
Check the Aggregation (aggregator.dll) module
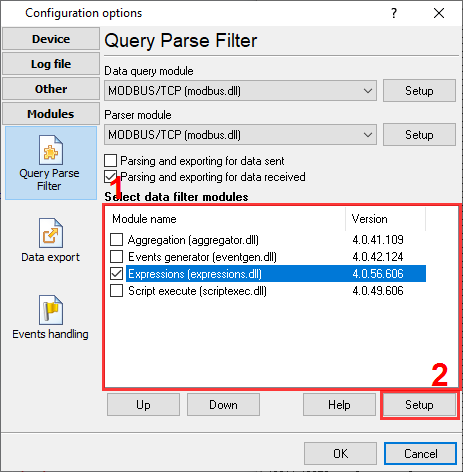[x=116, y=240]
